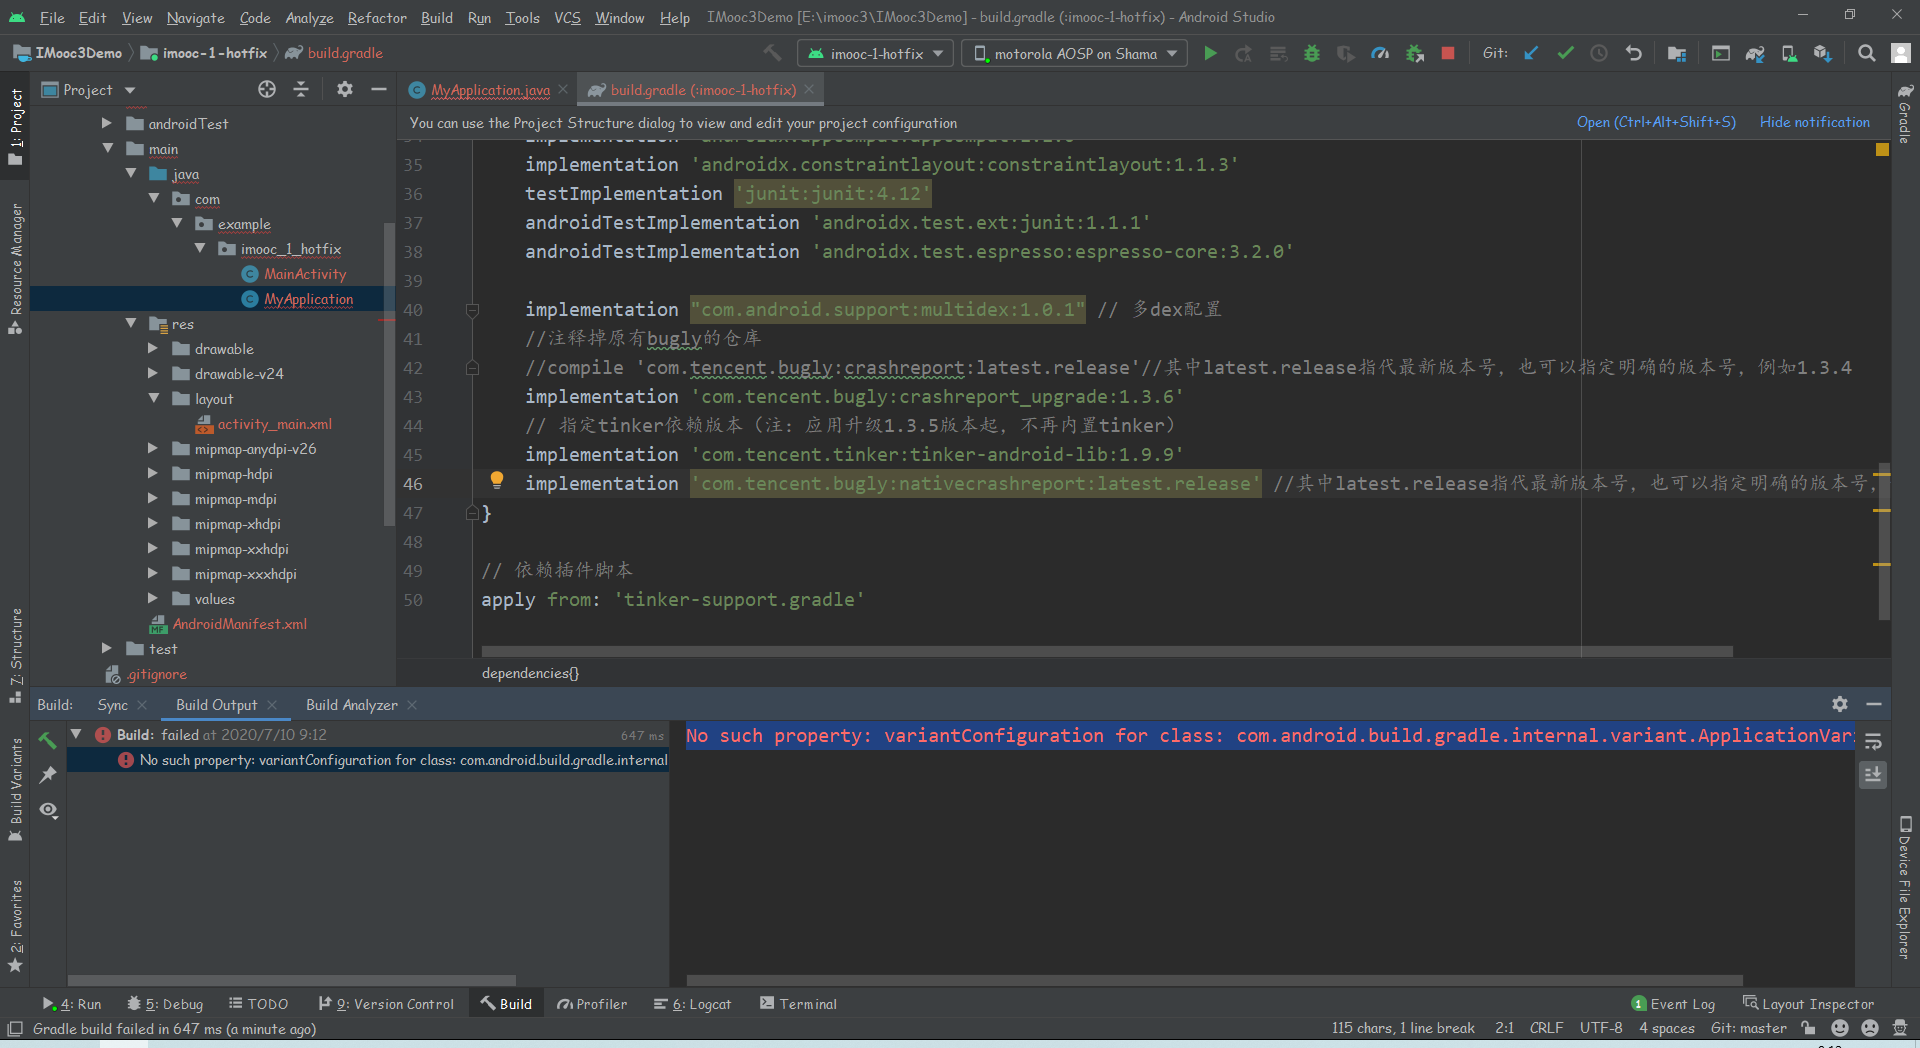Image resolution: width=1920 pixels, height=1048 pixels.
Task: Open the VCS menu
Action: click(567, 18)
